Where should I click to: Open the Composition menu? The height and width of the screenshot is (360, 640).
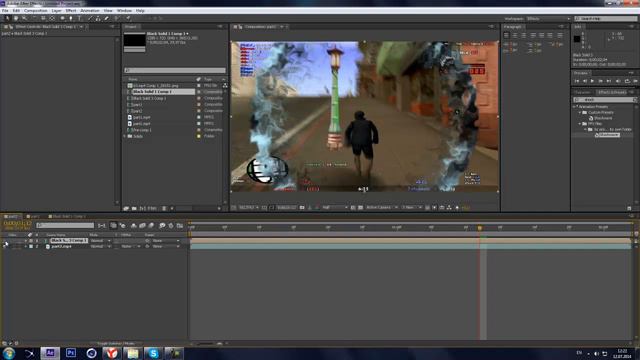coord(36,11)
